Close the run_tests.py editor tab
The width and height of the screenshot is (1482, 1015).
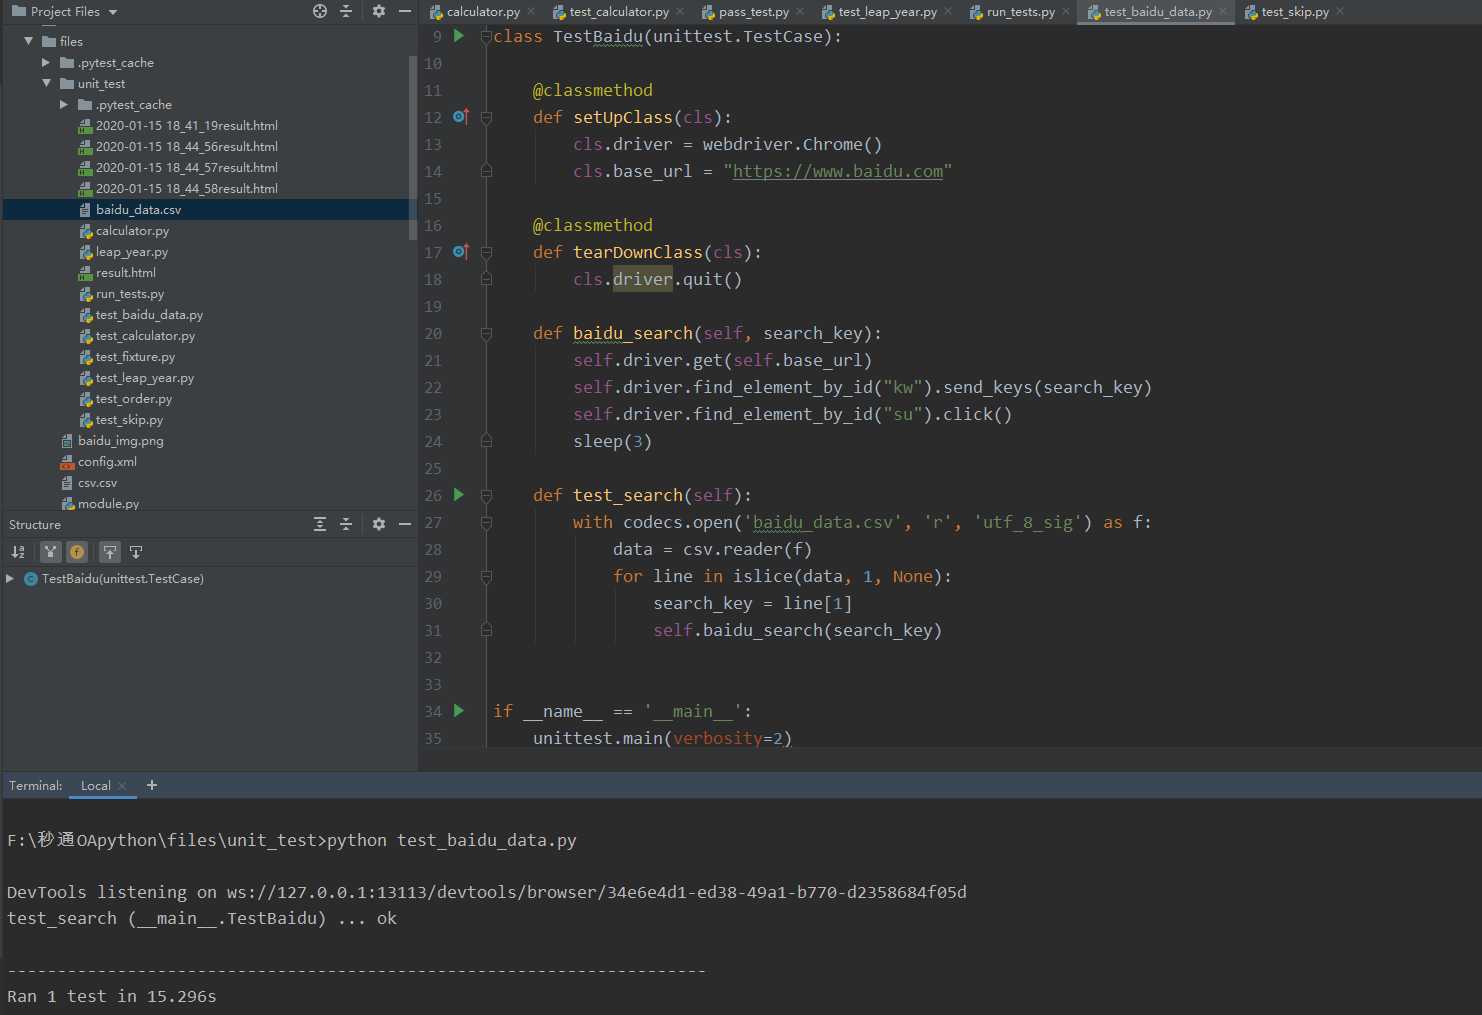pos(1066,12)
